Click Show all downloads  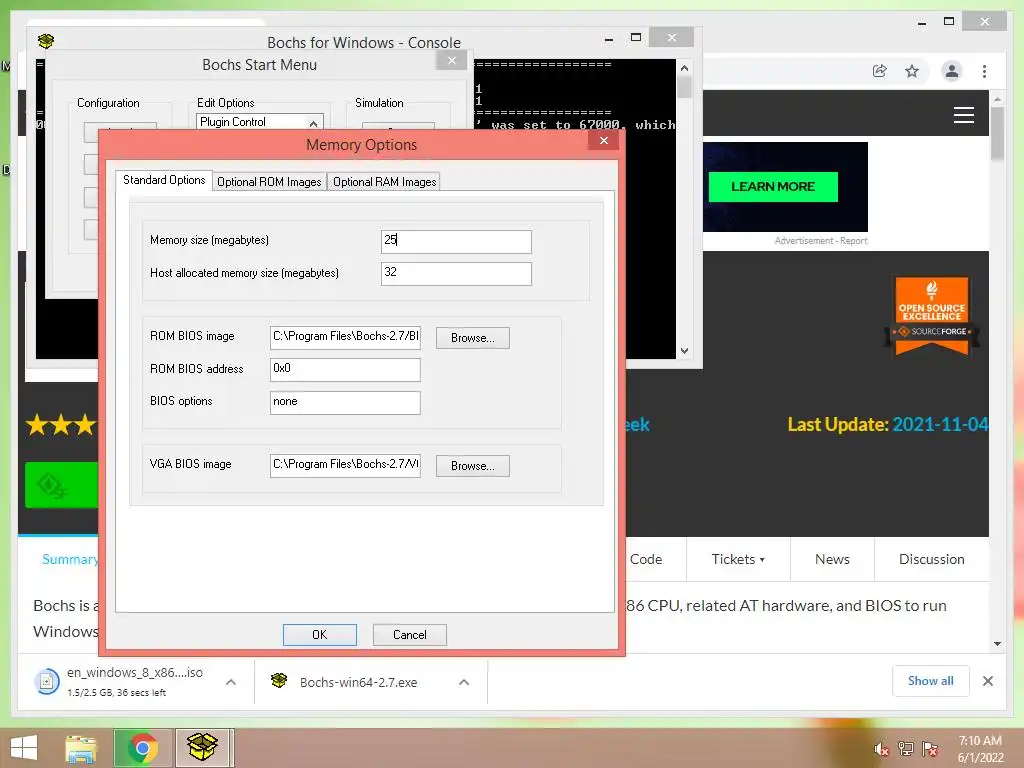click(x=931, y=681)
